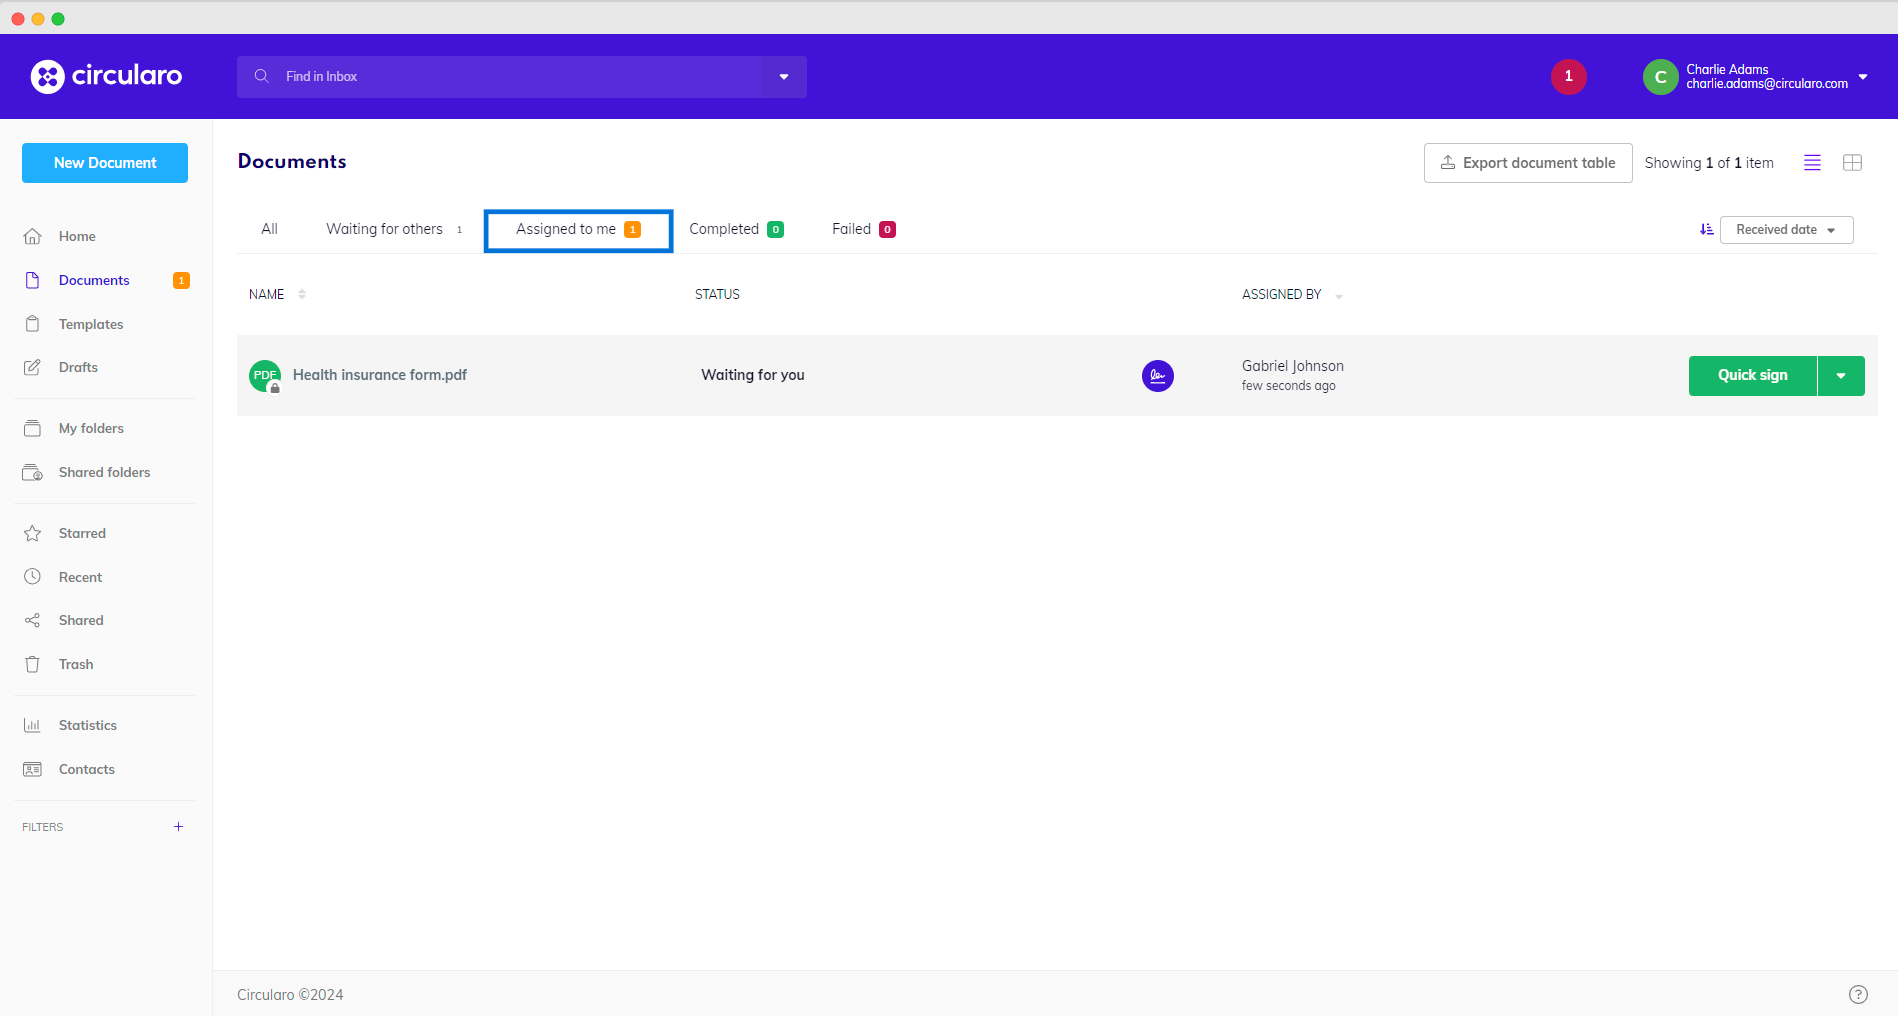Click the New Document button

105,163
